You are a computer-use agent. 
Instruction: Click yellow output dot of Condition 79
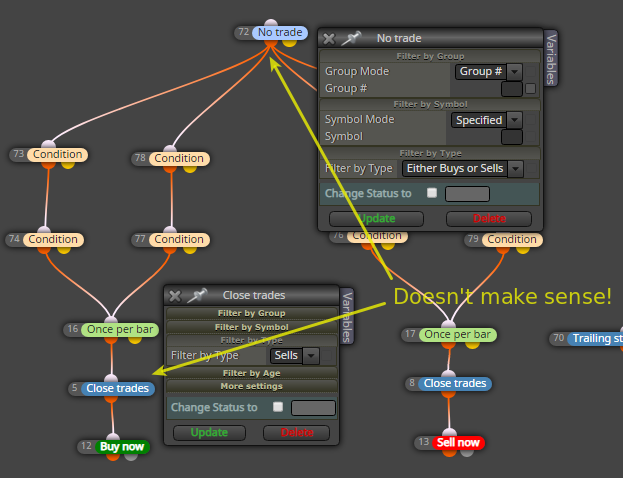tap(523, 249)
